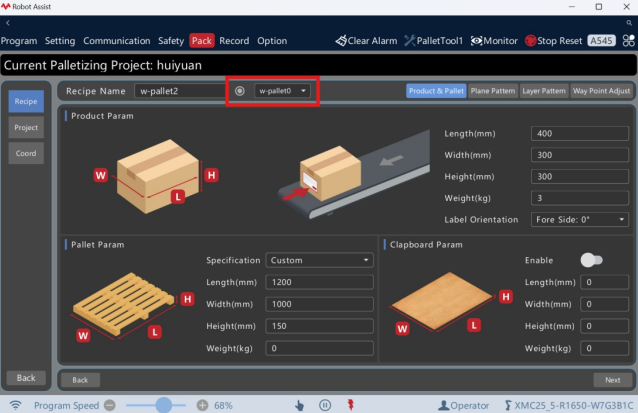The image size is (638, 413).
Task: Increase program speed with plus icon
Action: click(202, 405)
